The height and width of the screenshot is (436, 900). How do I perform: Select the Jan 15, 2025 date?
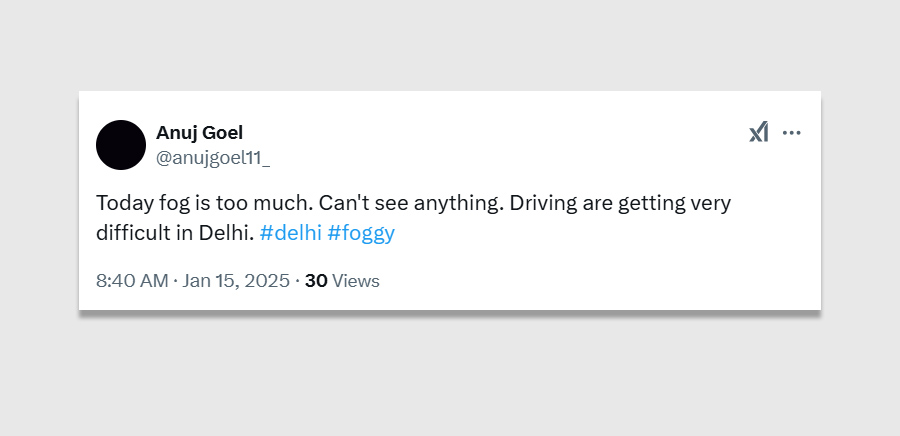(x=235, y=281)
